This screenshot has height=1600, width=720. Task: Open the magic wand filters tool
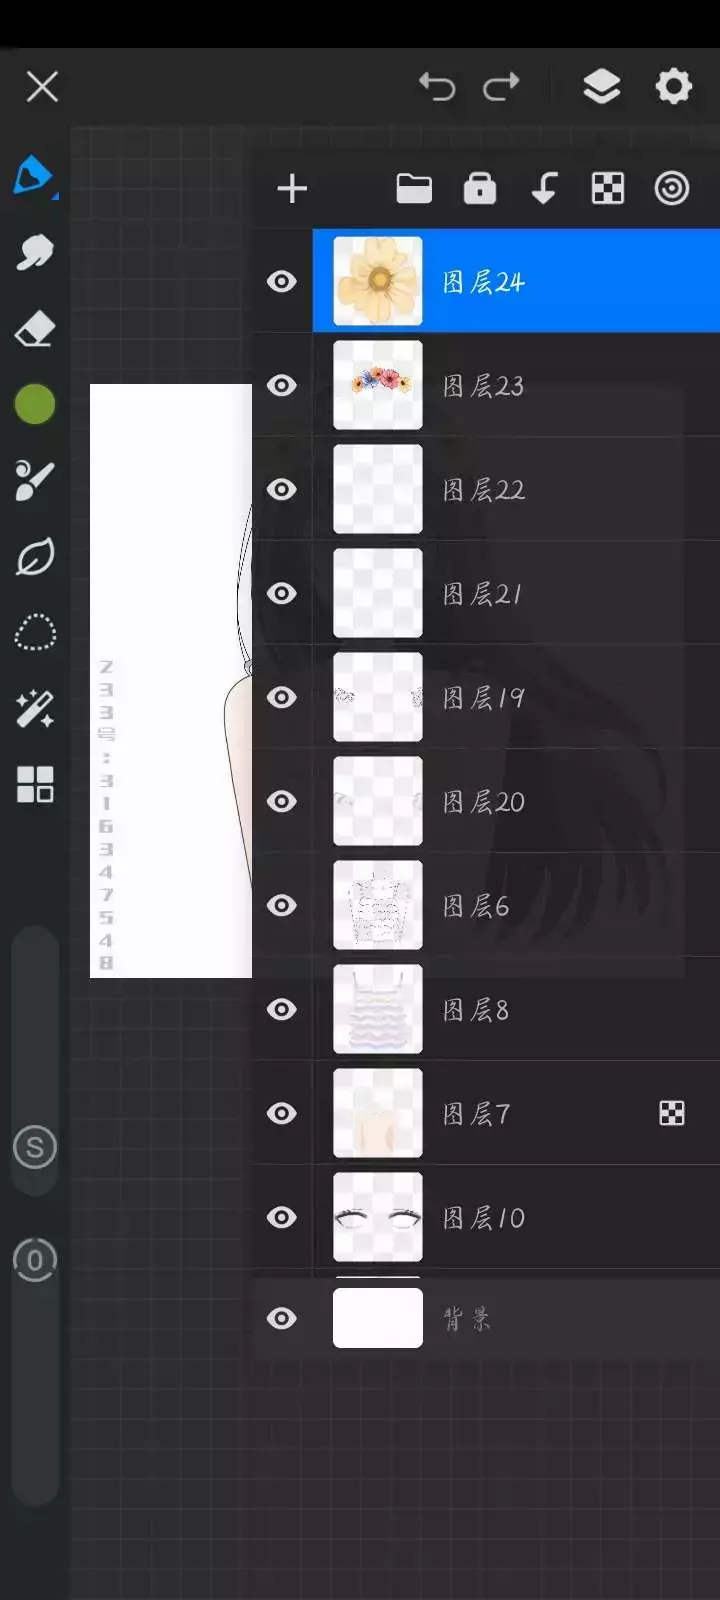click(x=35, y=709)
